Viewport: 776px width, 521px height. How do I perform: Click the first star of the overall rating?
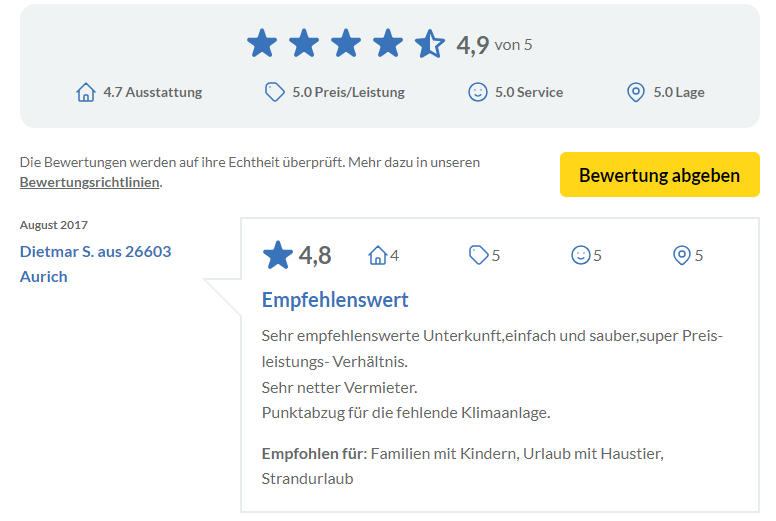click(x=262, y=44)
